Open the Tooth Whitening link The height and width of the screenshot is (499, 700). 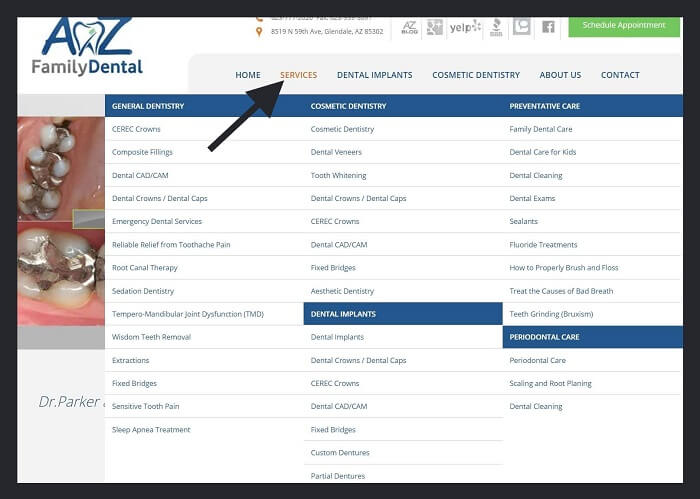[x=338, y=175]
